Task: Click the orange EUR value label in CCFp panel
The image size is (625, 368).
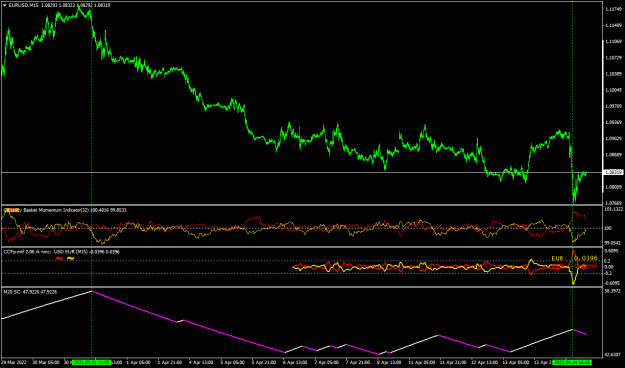Action: pos(574,259)
